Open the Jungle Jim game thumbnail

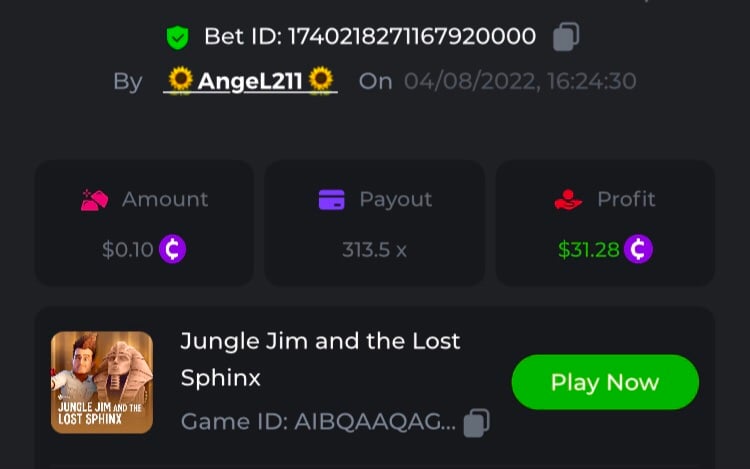102,382
